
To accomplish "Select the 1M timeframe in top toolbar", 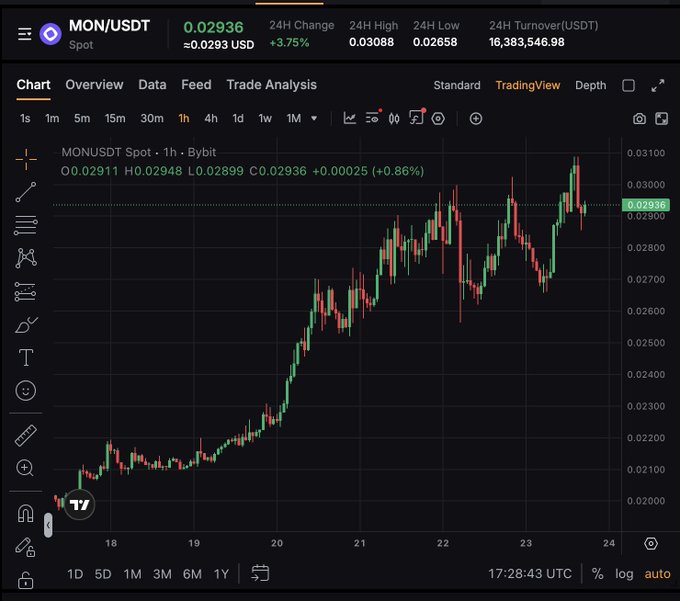I will click(294, 118).
